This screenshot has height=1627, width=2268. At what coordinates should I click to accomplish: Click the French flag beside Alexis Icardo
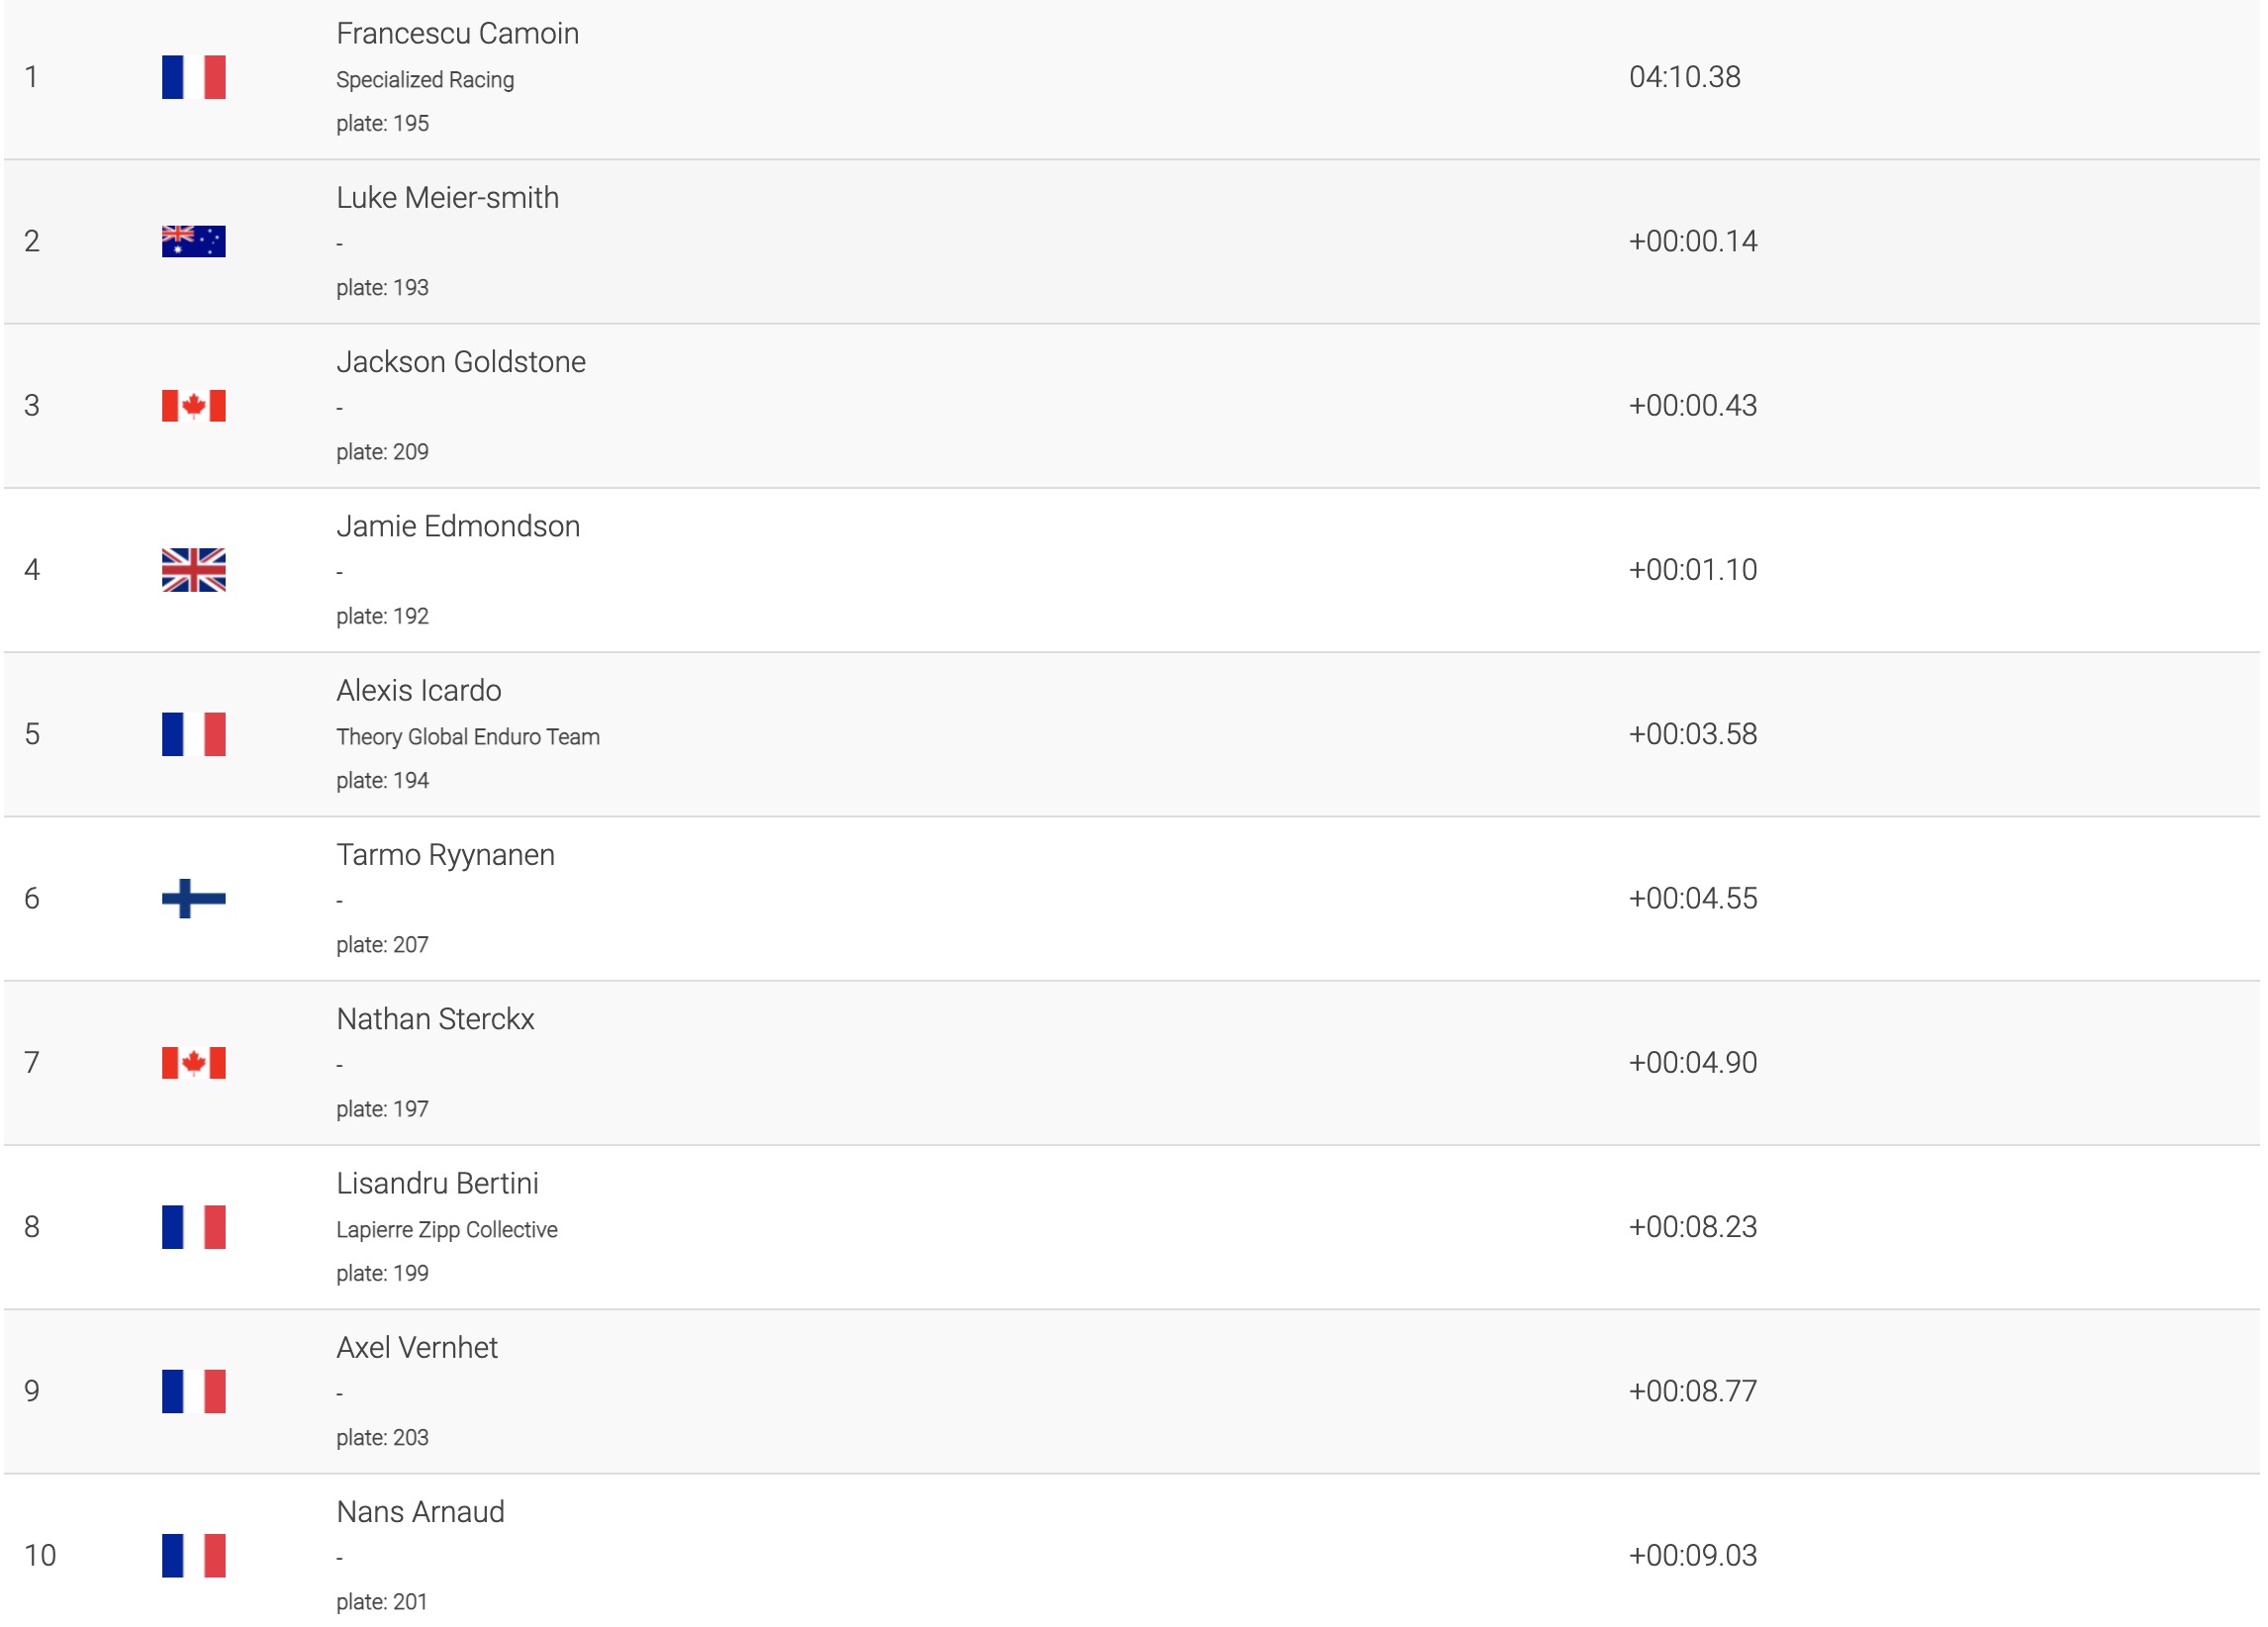point(193,734)
